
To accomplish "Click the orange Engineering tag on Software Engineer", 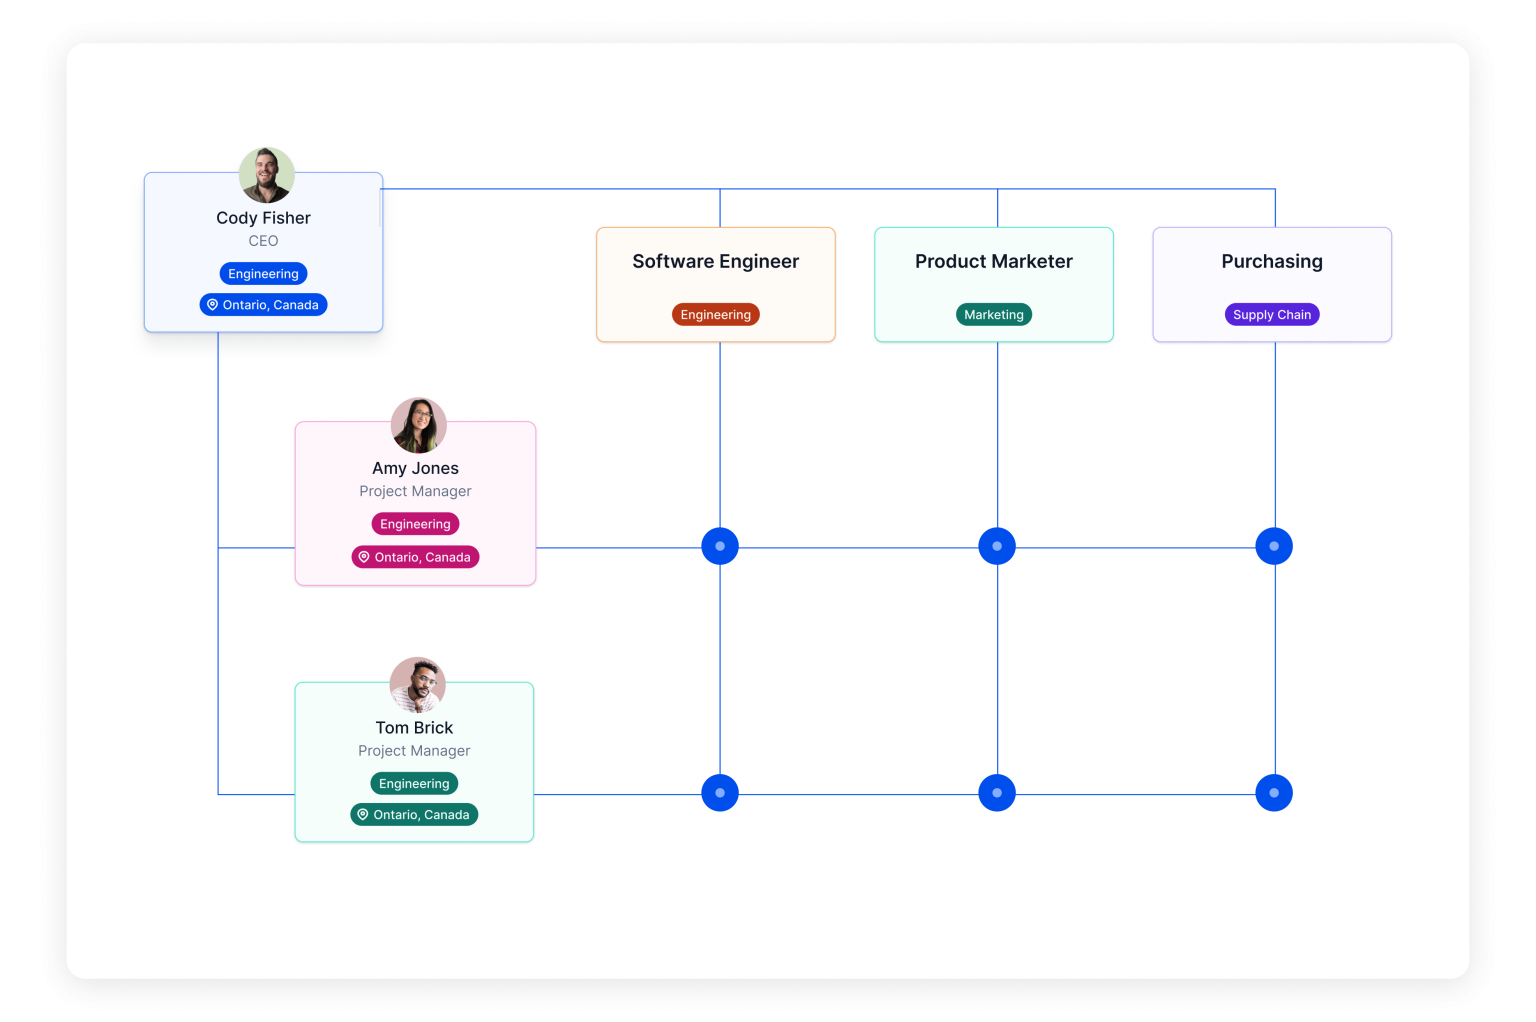I will 716,315.
